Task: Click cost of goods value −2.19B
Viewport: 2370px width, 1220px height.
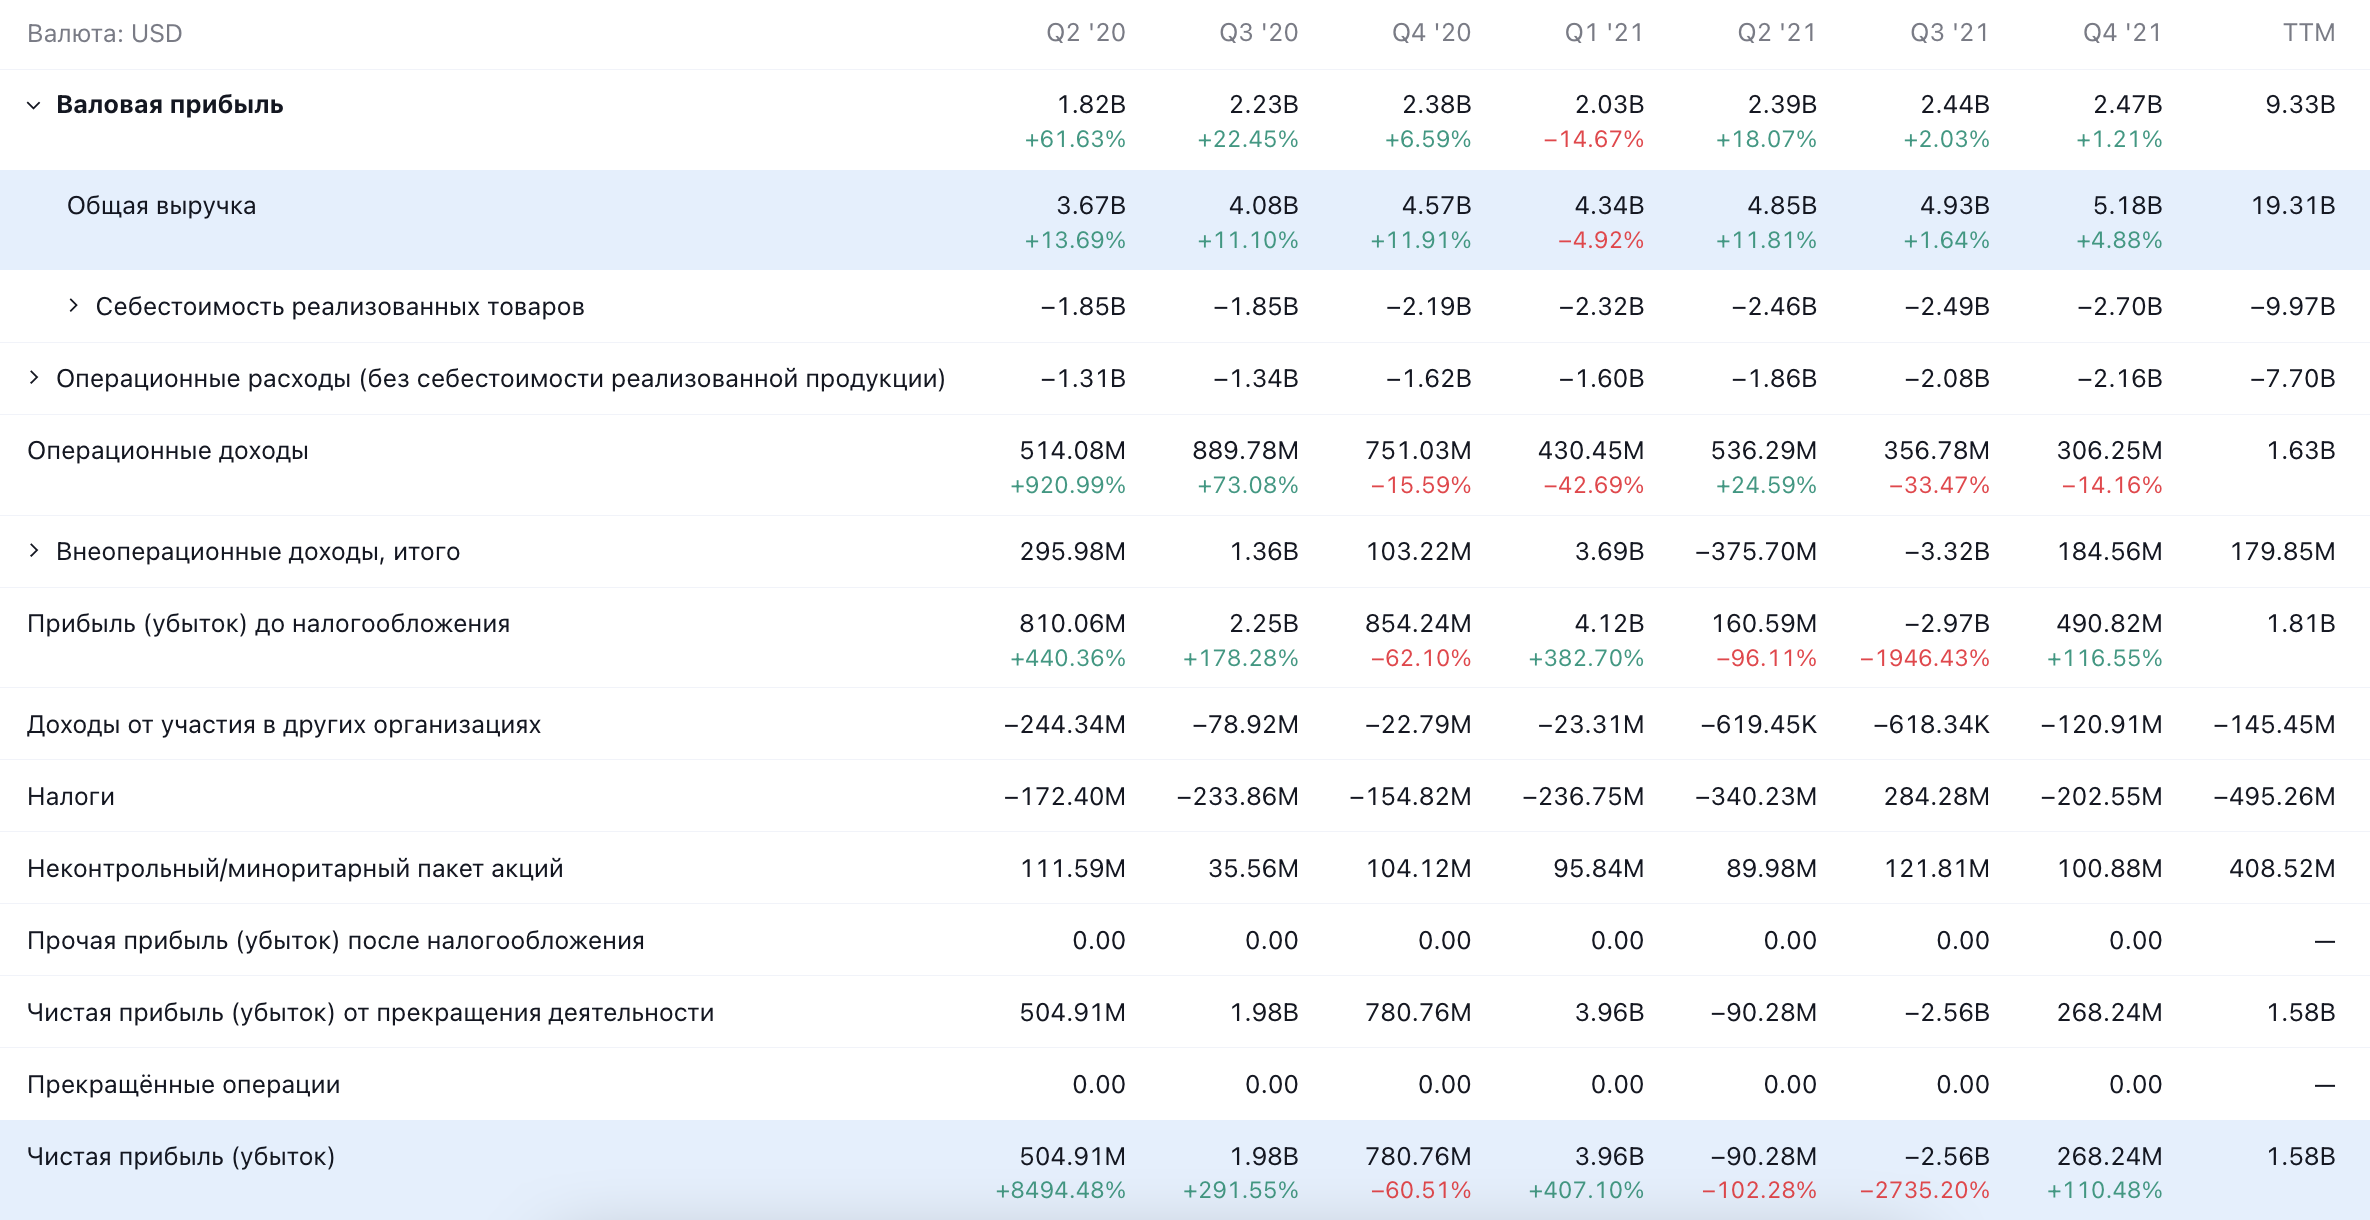Action: pos(1429,306)
